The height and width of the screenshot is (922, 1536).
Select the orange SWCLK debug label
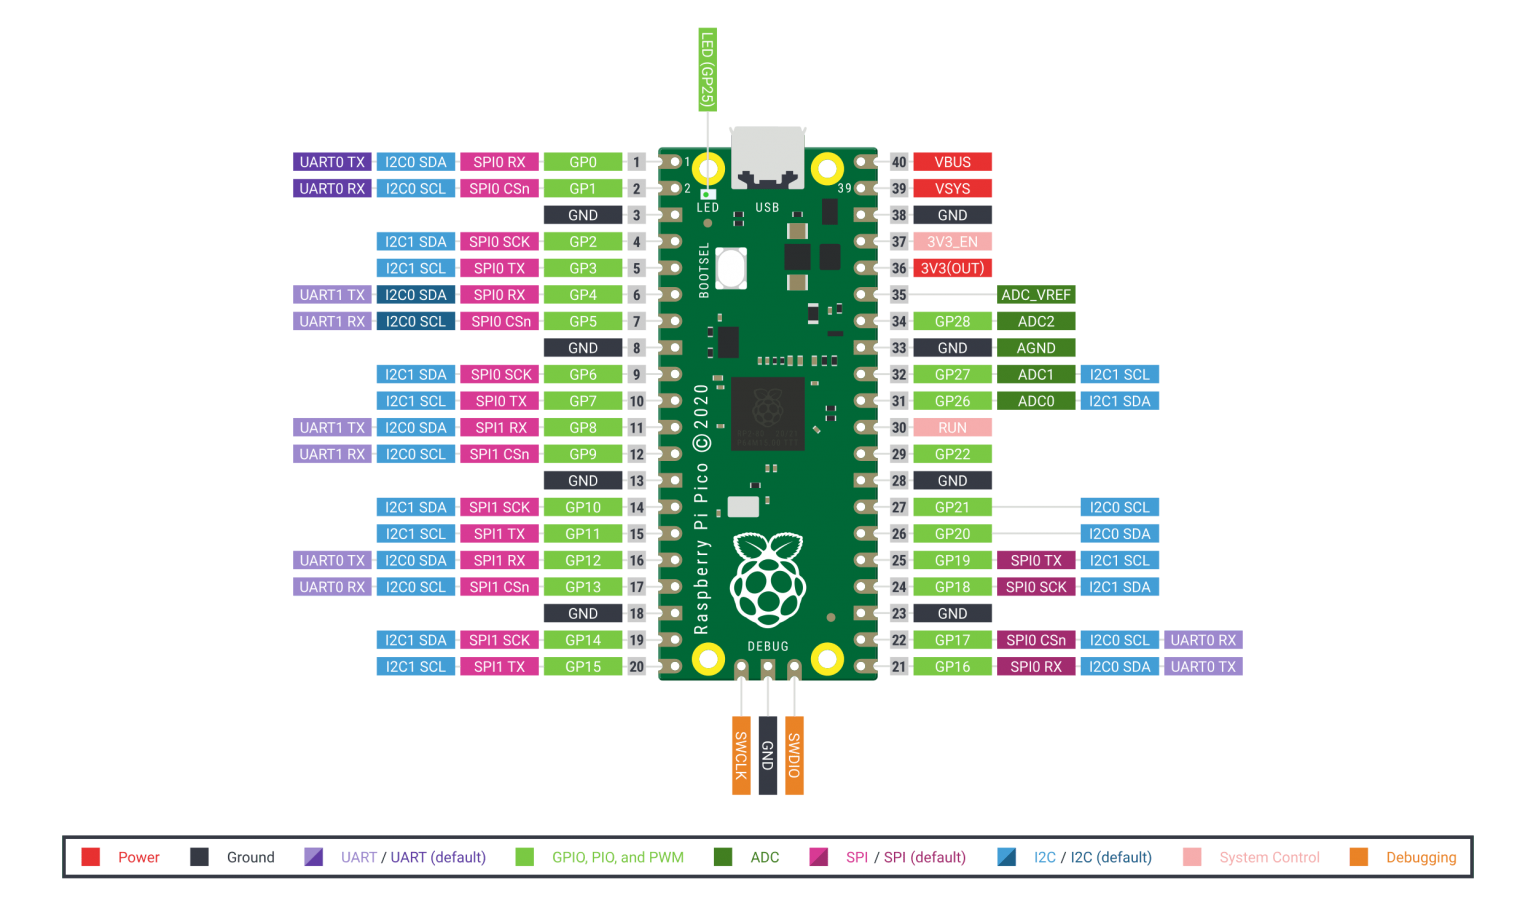pyautogui.click(x=741, y=756)
